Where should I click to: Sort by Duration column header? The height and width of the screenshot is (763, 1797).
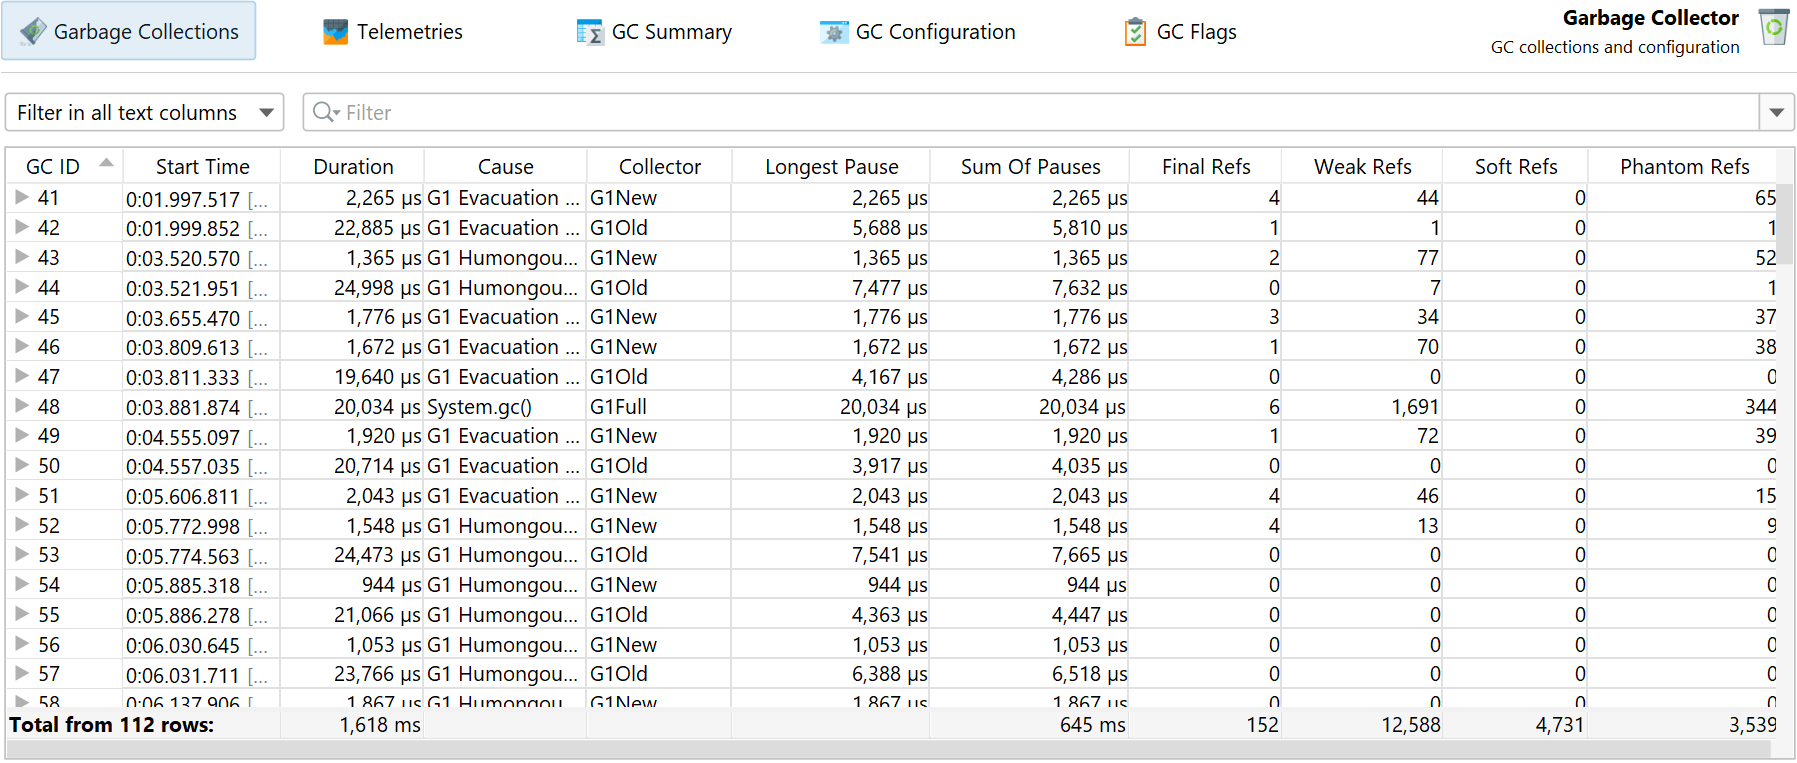point(353,166)
